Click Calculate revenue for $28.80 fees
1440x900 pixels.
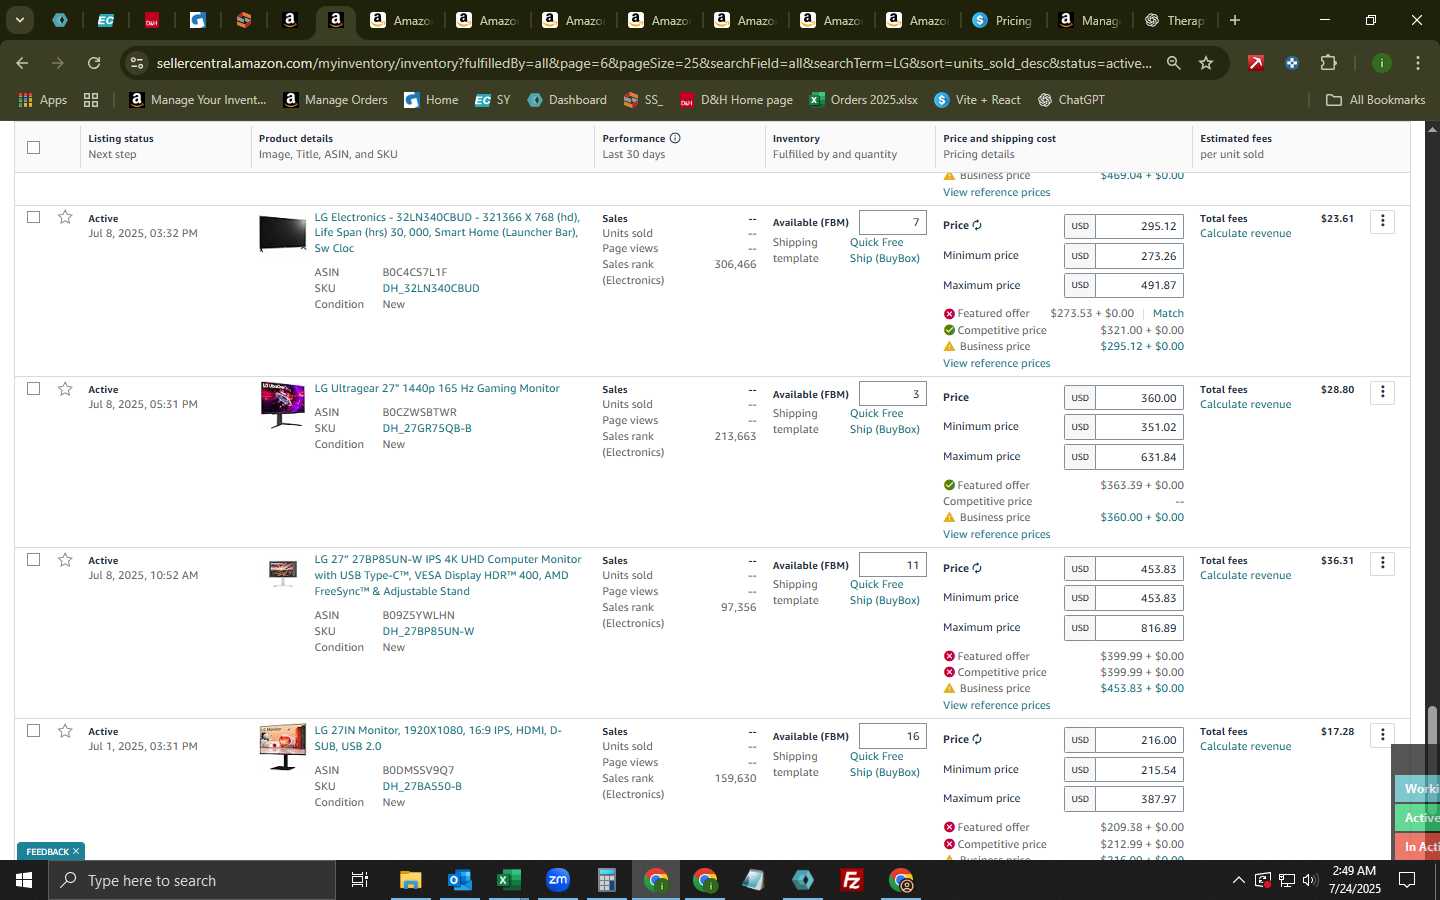(1245, 404)
